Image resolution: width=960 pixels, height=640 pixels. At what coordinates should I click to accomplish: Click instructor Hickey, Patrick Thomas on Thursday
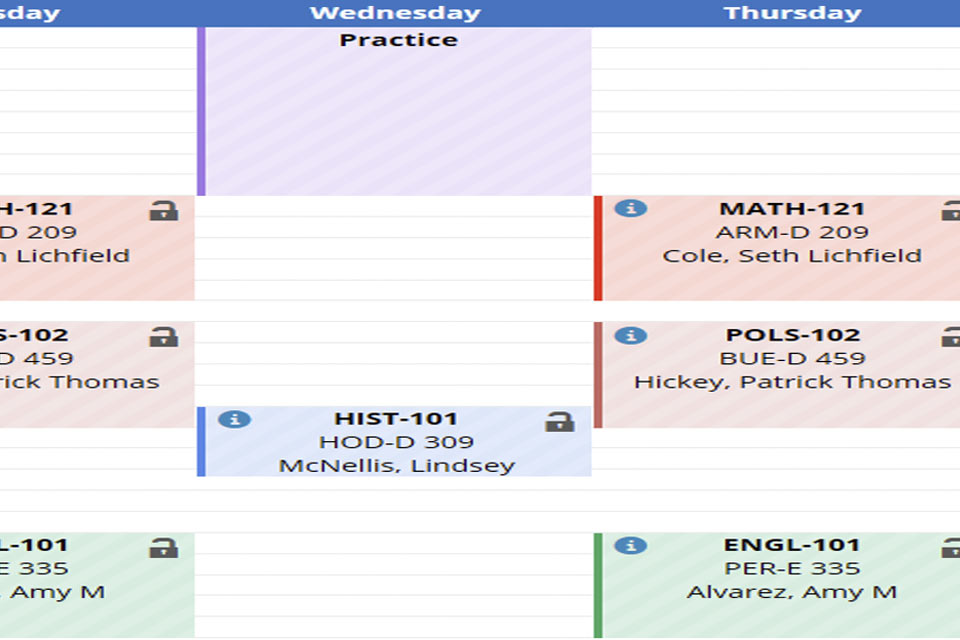[x=792, y=382]
